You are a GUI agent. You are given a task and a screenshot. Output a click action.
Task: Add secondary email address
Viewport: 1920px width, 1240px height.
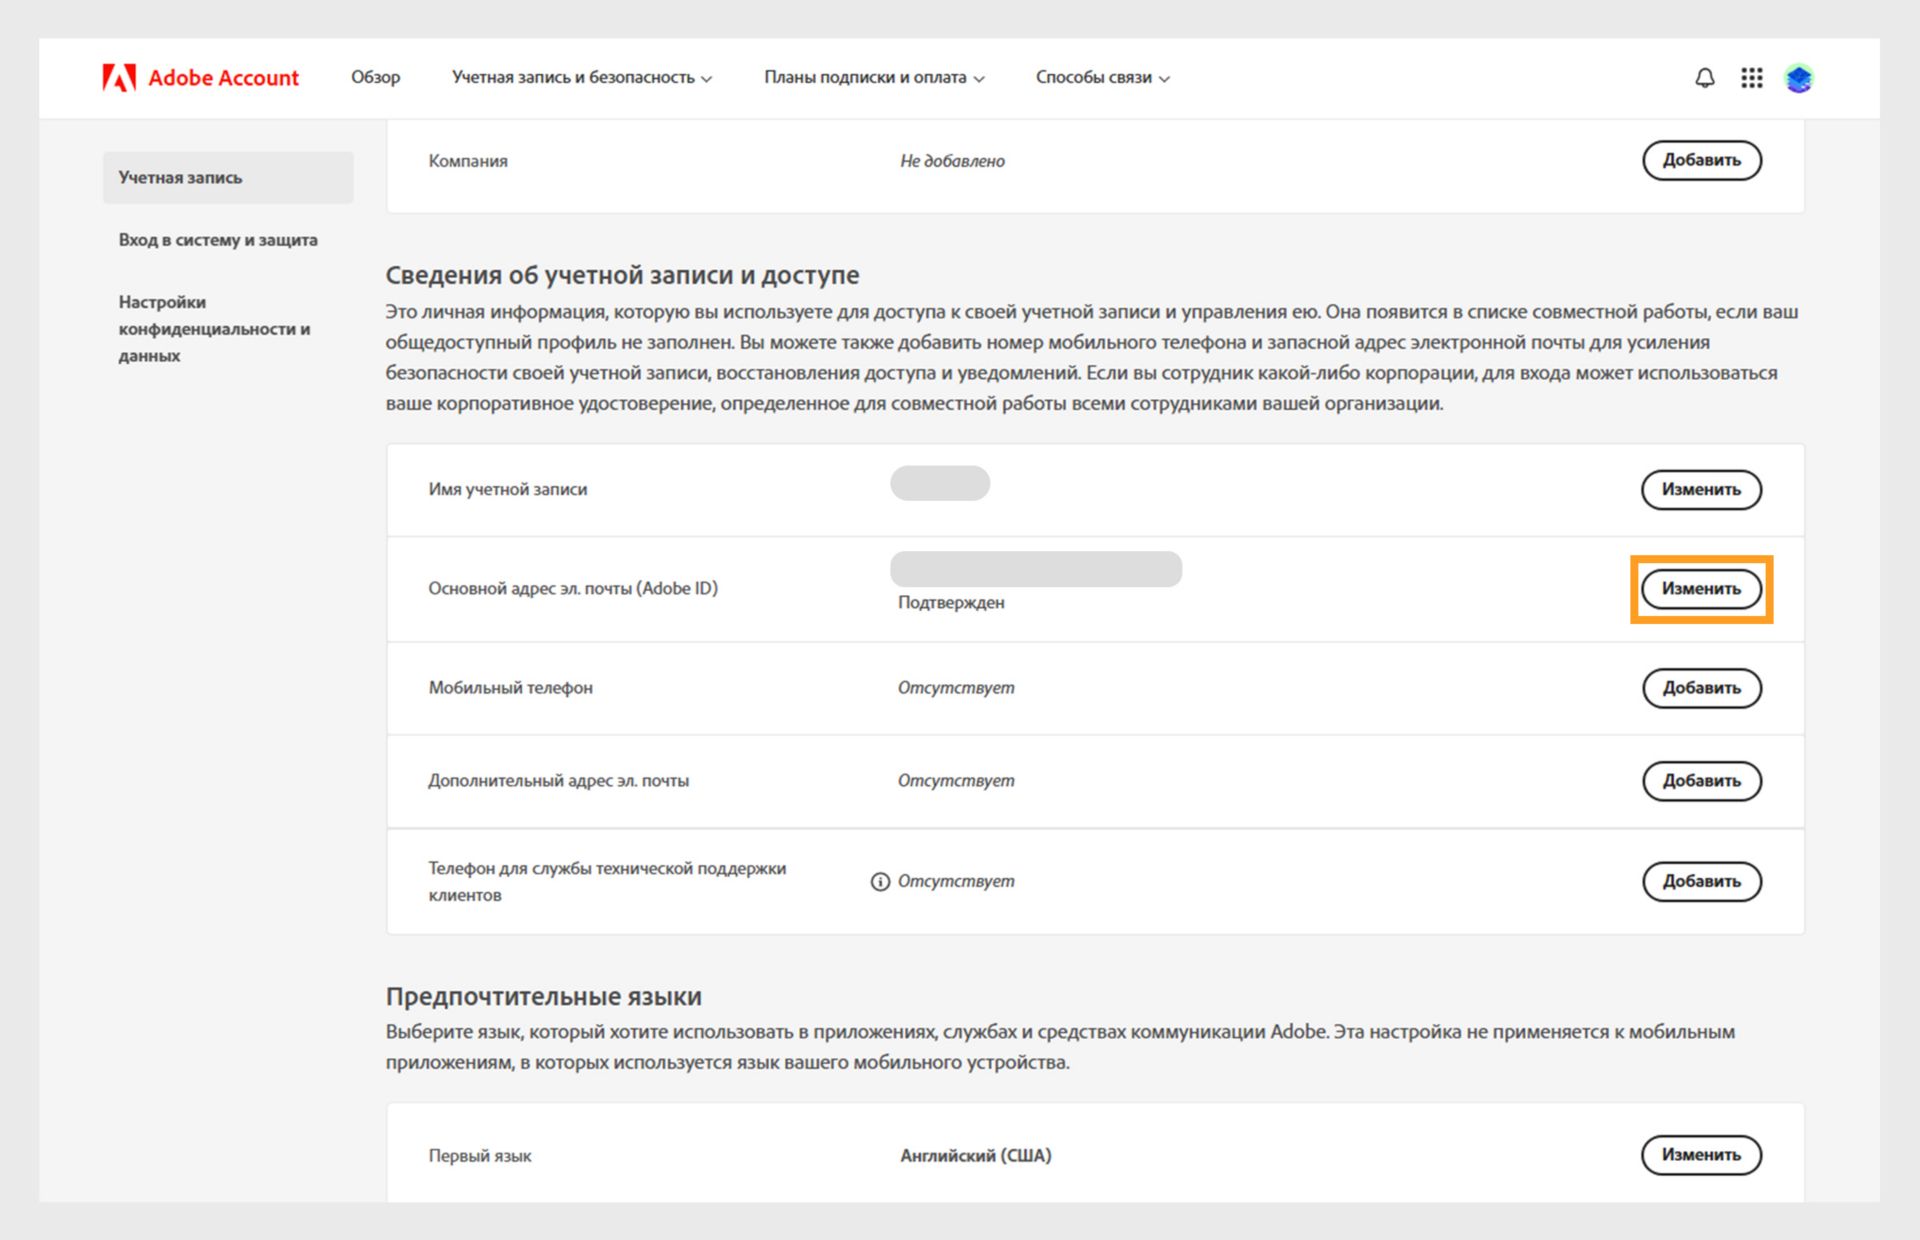[1701, 781]
